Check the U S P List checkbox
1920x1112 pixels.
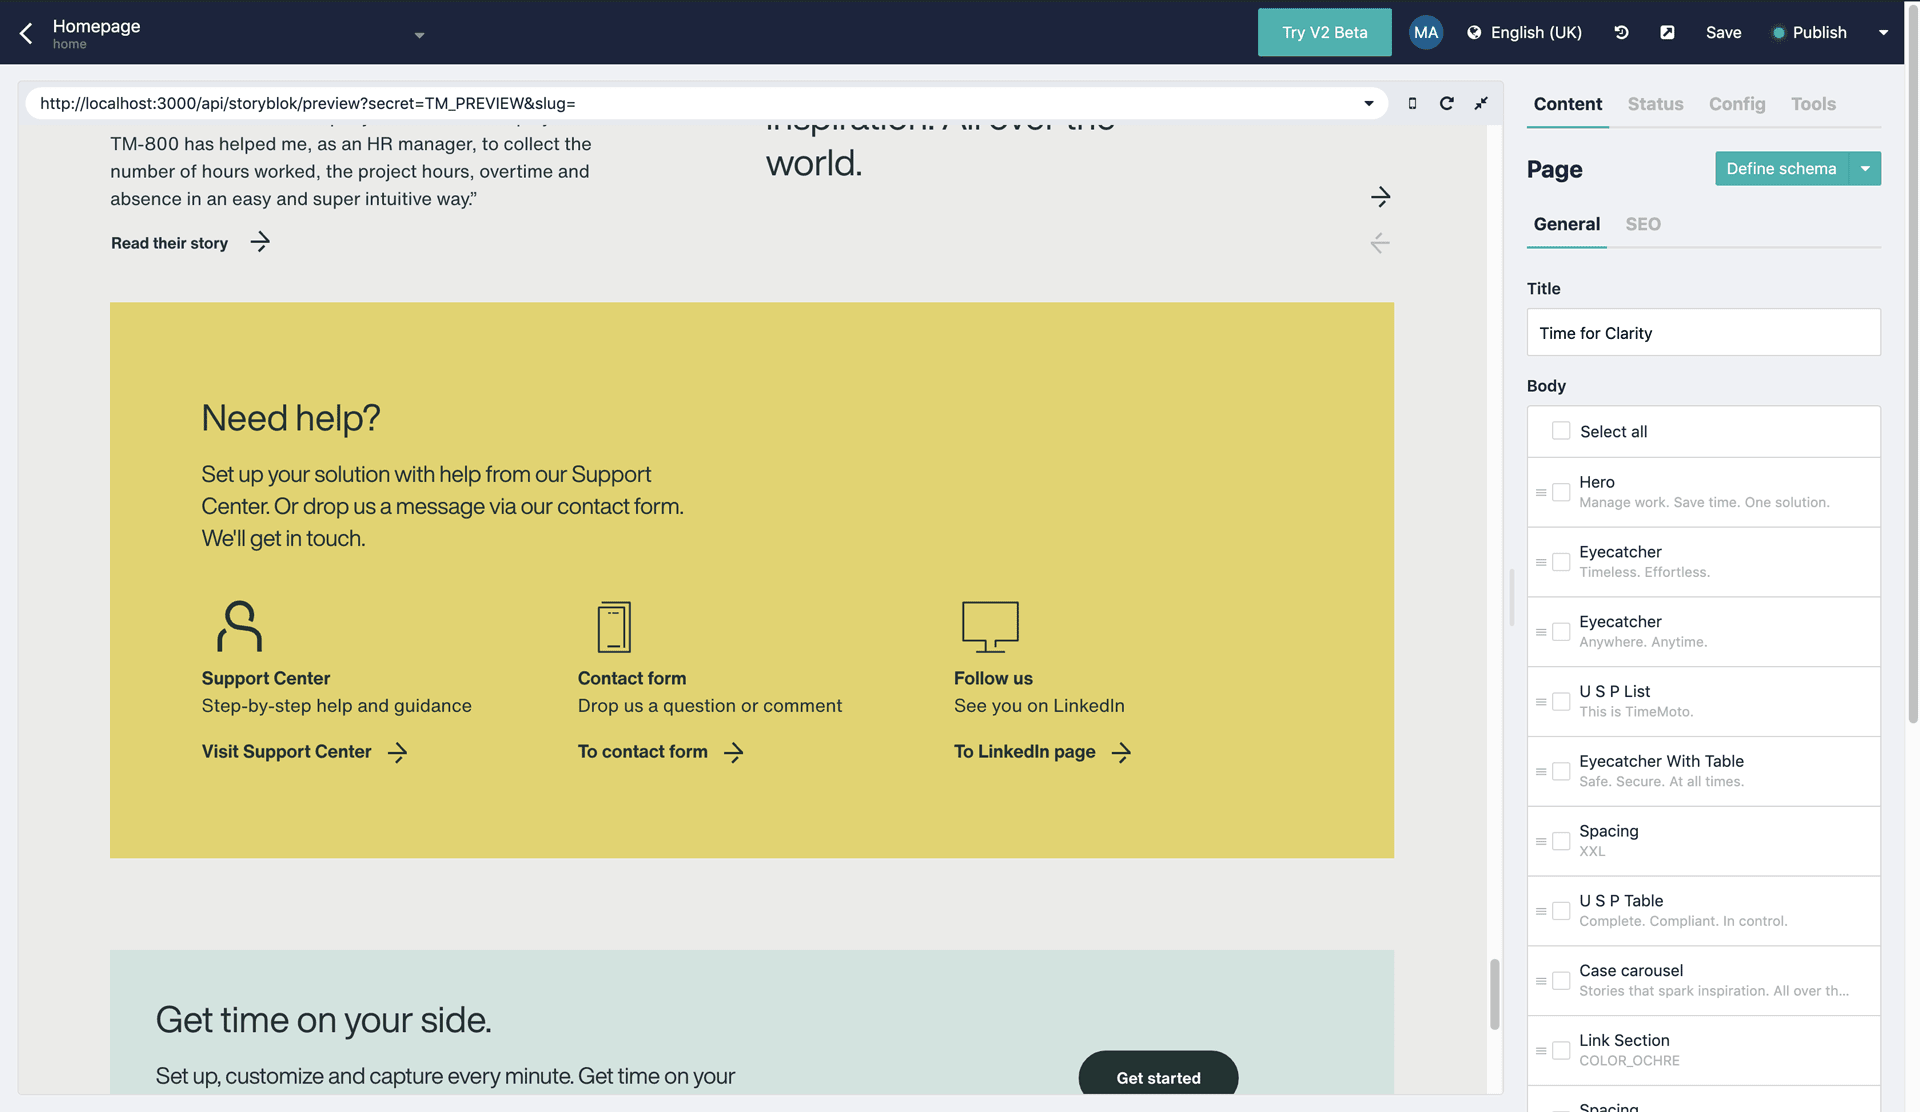pos(1560,702)
